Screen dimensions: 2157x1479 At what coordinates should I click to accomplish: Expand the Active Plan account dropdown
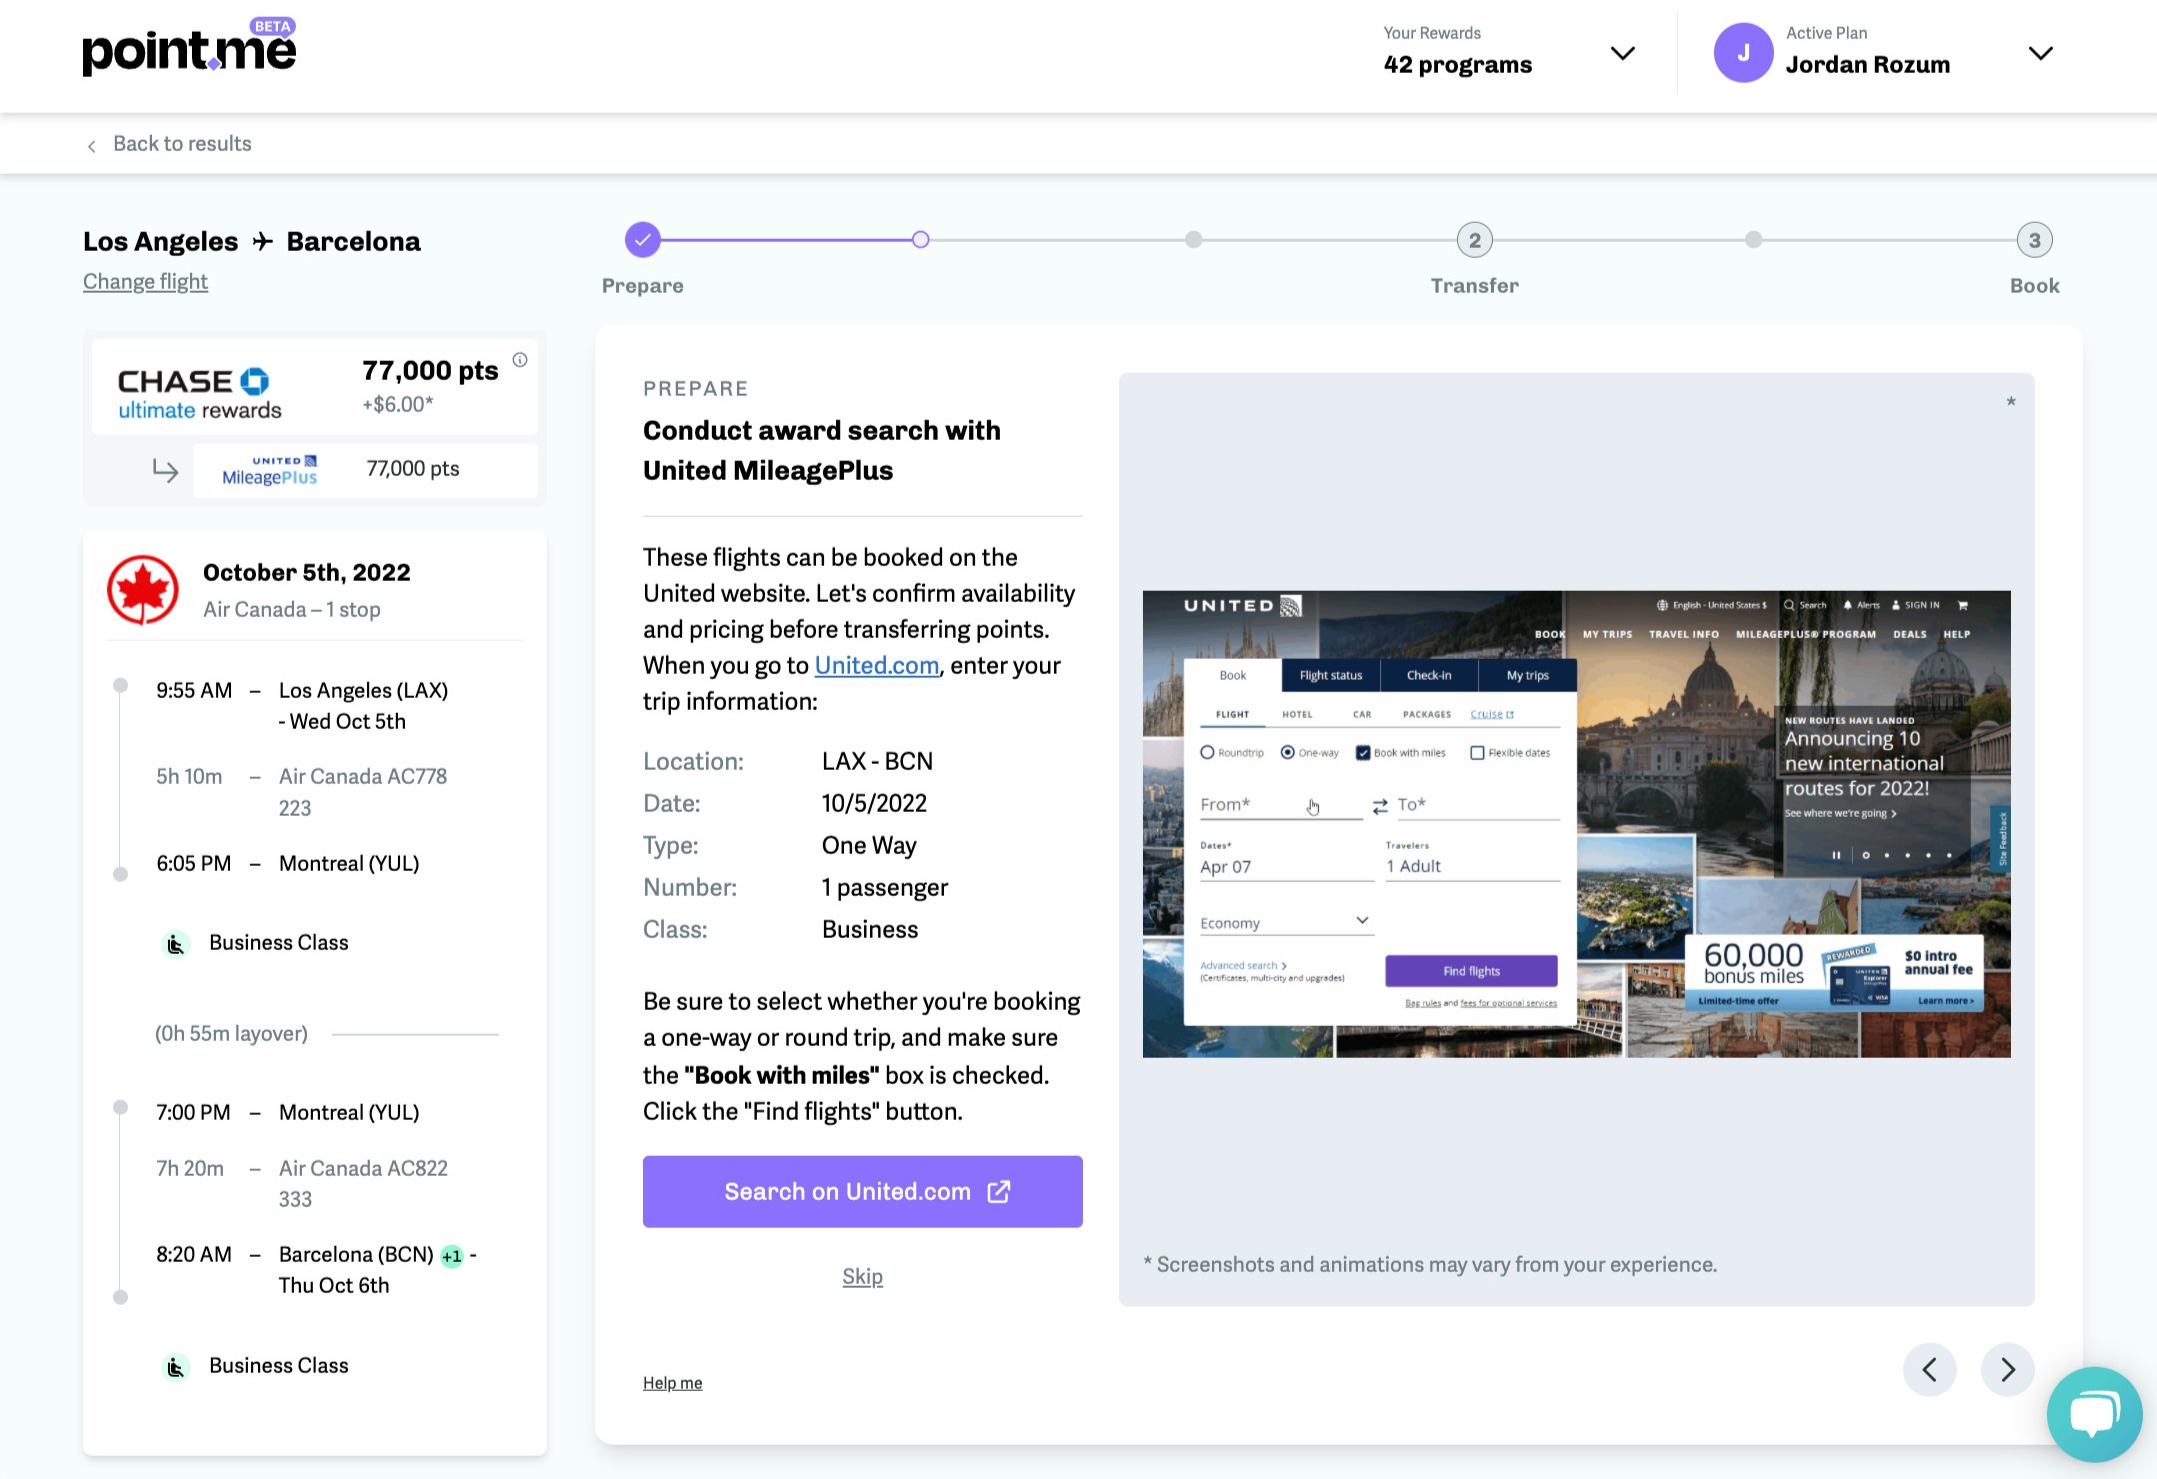click(x=2040, y=53)
